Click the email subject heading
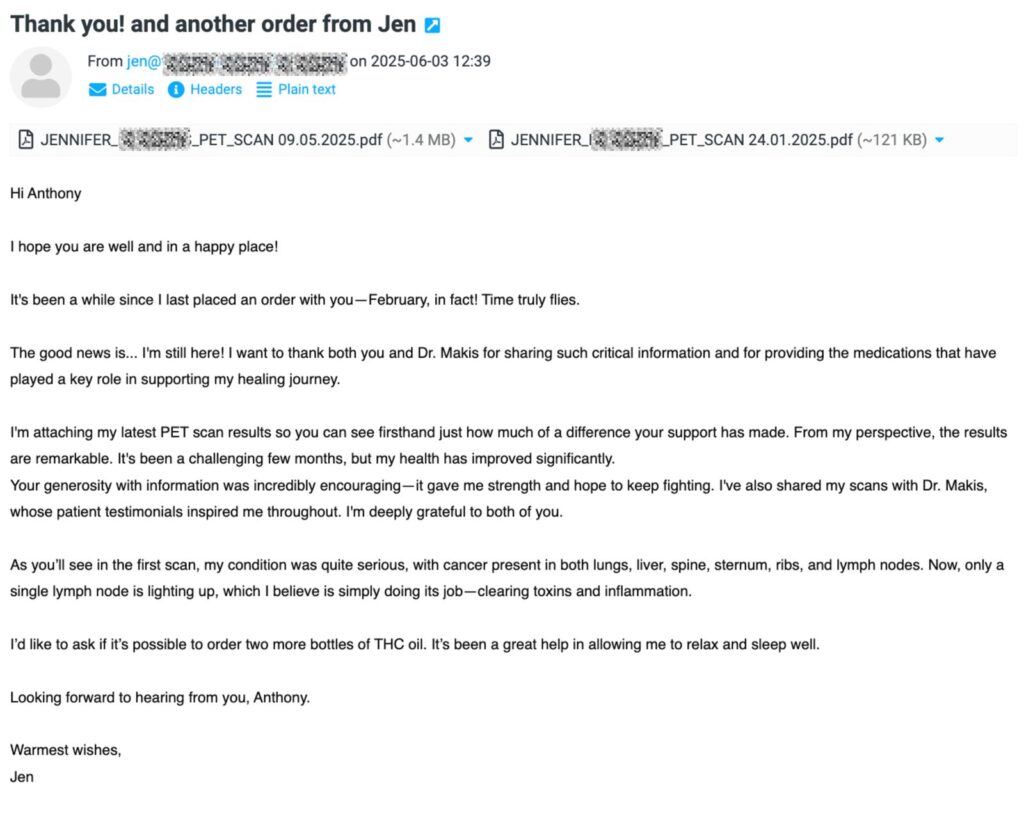1024x840 pixels. 213,25
